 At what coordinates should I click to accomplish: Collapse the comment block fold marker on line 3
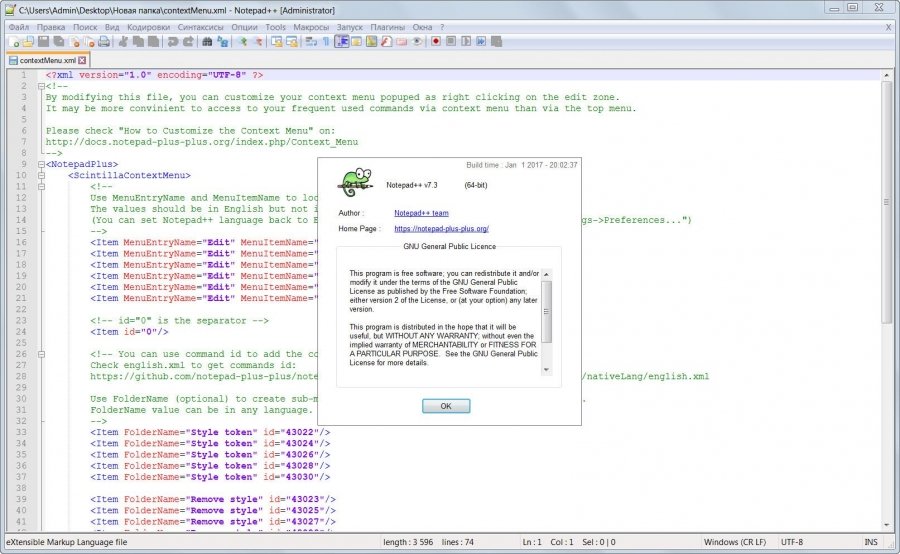pyautogui.click(x=40, y=86)
